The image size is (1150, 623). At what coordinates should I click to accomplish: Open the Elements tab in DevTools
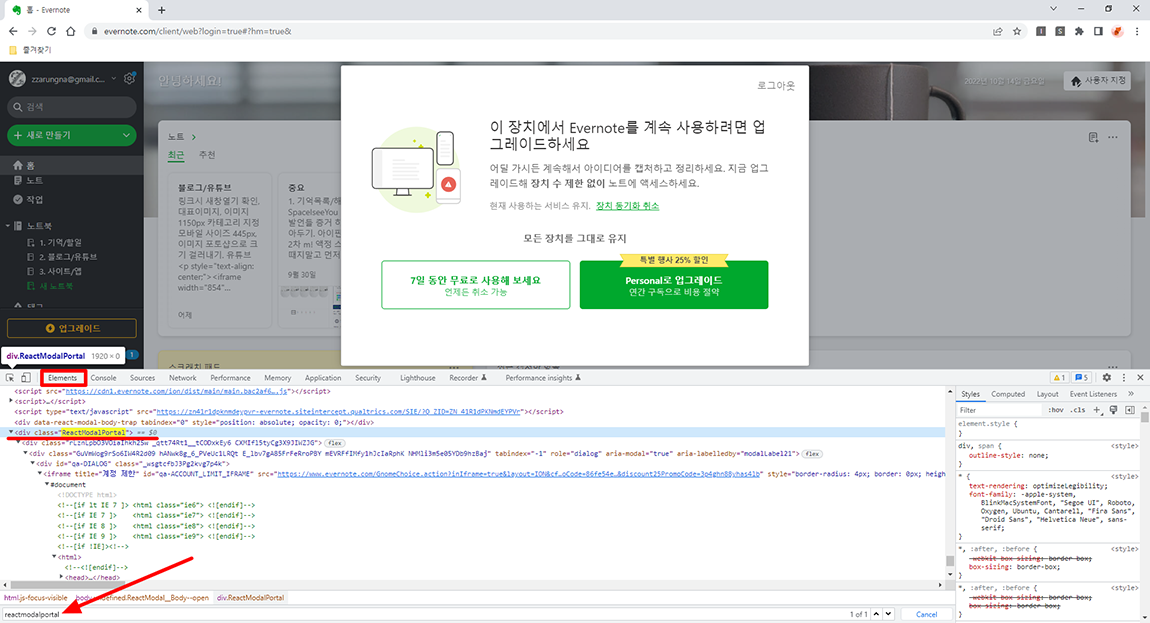pos(62,378)
